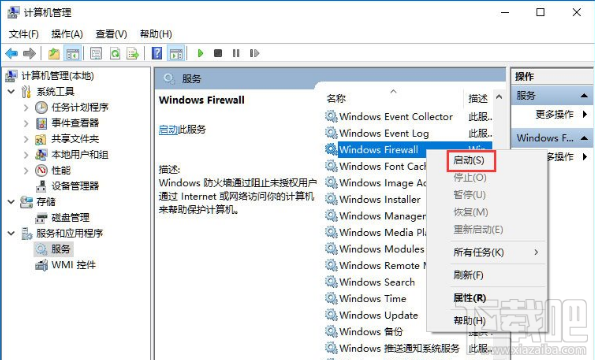This screenshot has width=595, height=360.
Task: Click the Restart Service toolbar icon
Action: [254, 53]
